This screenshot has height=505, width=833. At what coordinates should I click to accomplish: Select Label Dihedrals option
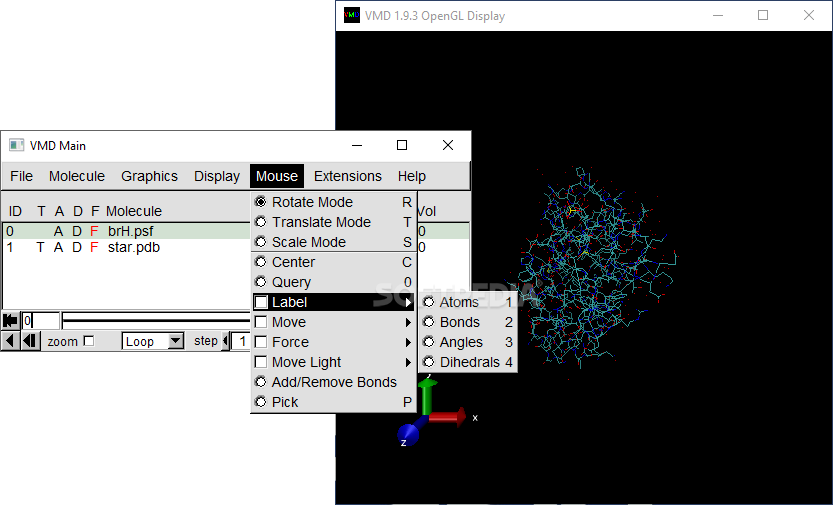(468, 362)
